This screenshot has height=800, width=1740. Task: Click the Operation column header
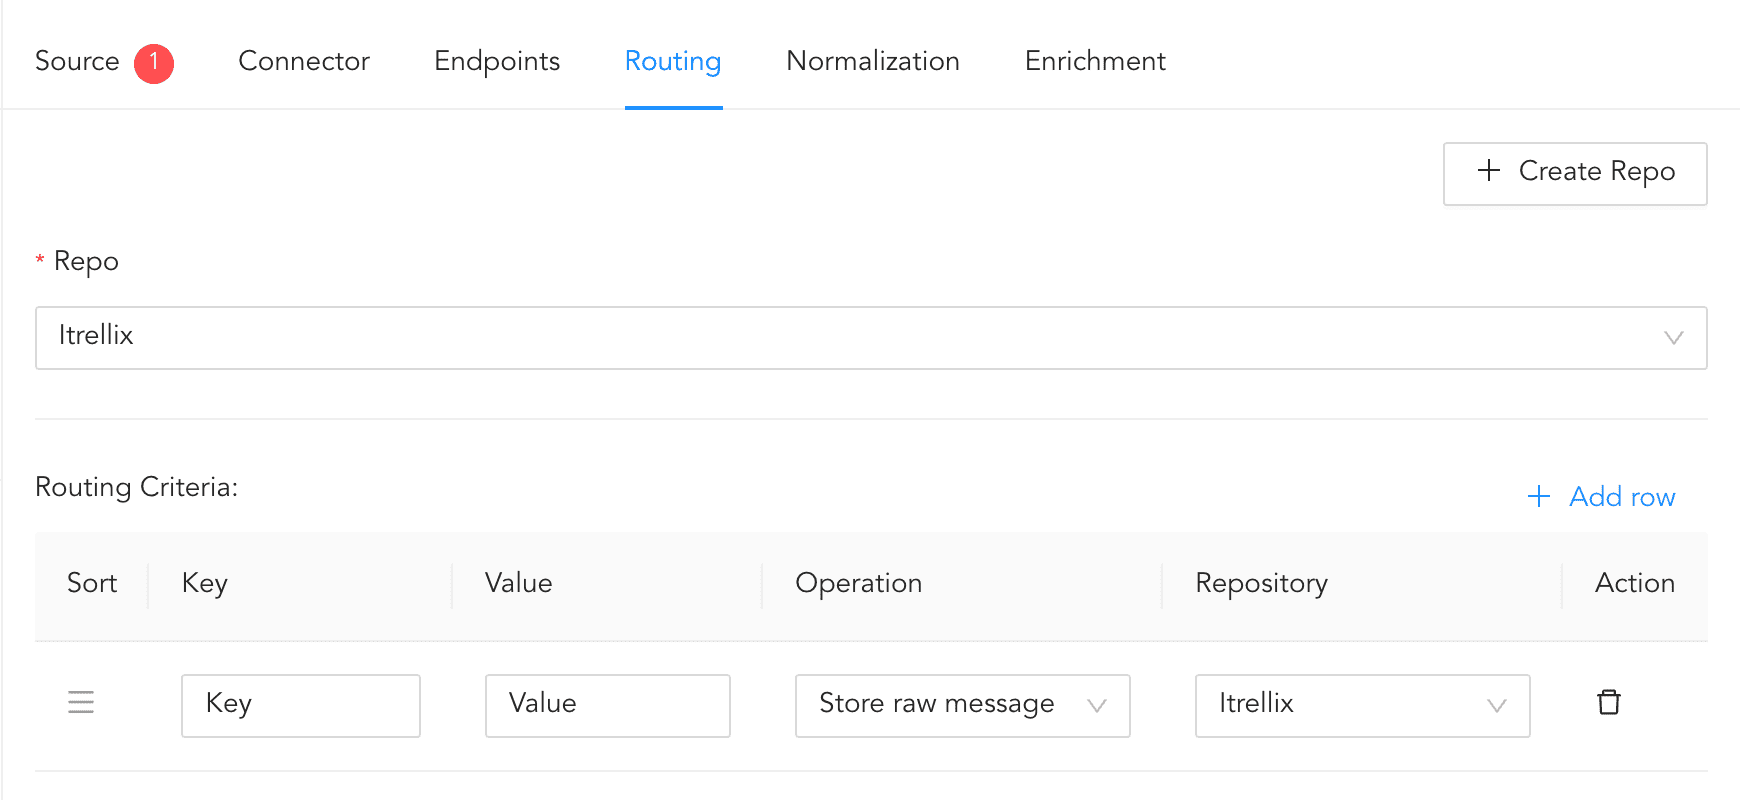(x=858, y=584)
